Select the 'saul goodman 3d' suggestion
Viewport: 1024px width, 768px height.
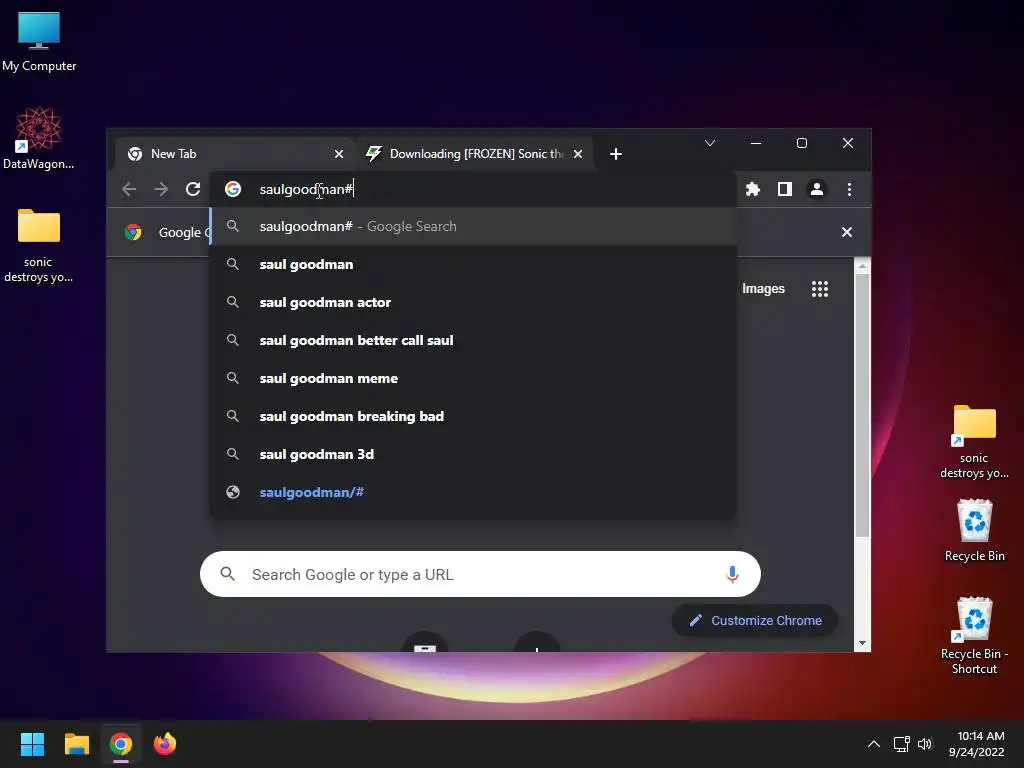pos(473,454)
